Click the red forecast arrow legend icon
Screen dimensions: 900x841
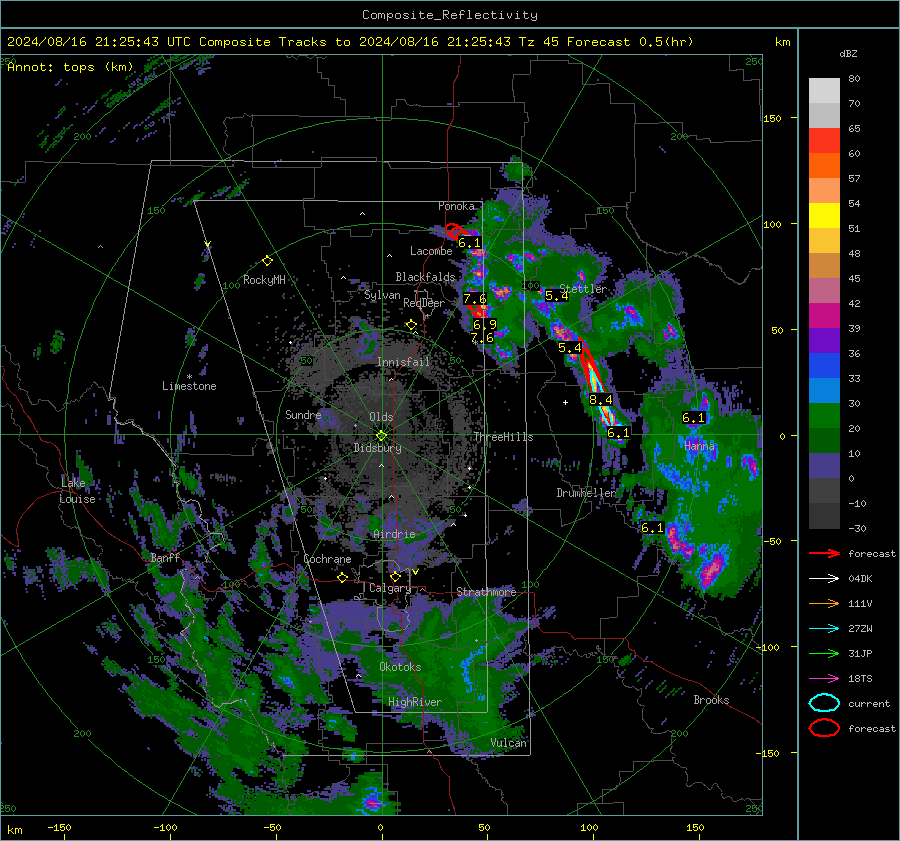pyautogui.click(x=824, y=553)
